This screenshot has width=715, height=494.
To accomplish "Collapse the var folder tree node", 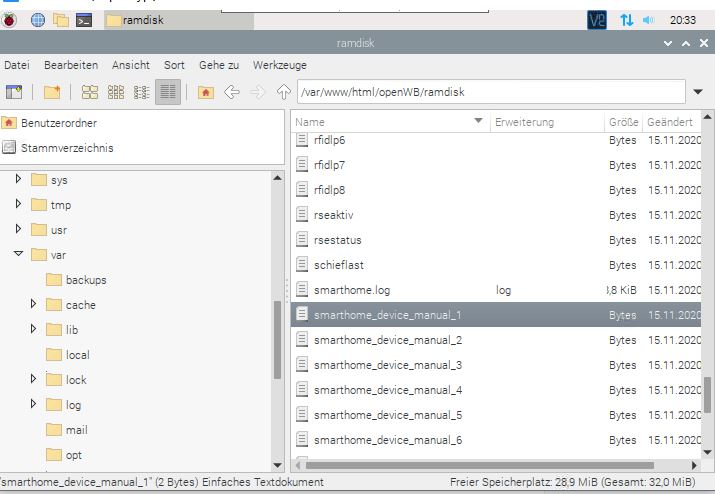I will pos(18,254).
